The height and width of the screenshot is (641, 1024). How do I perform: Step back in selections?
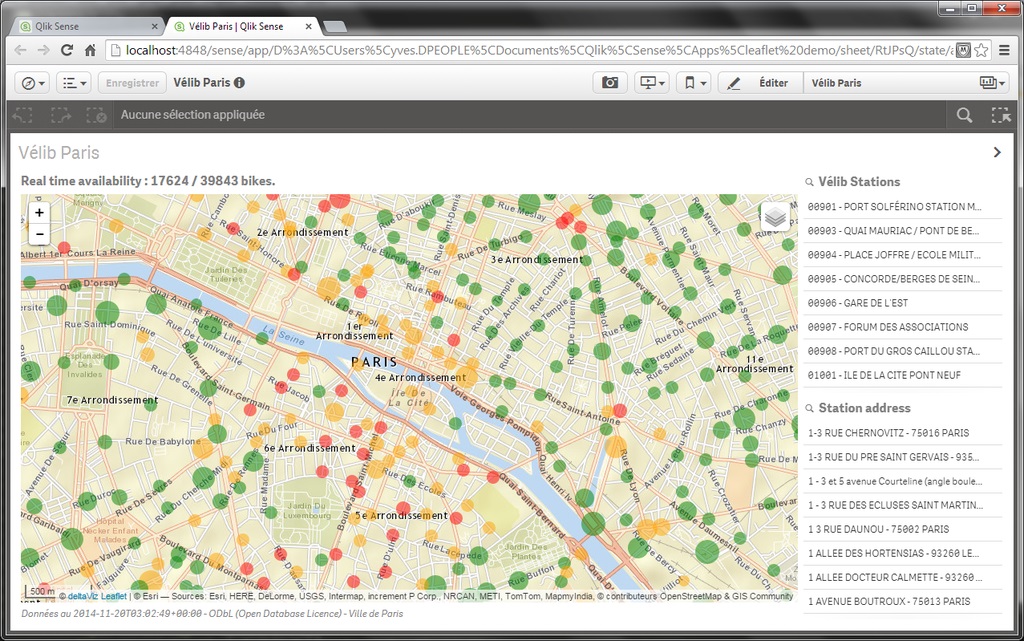pos(23,115)
